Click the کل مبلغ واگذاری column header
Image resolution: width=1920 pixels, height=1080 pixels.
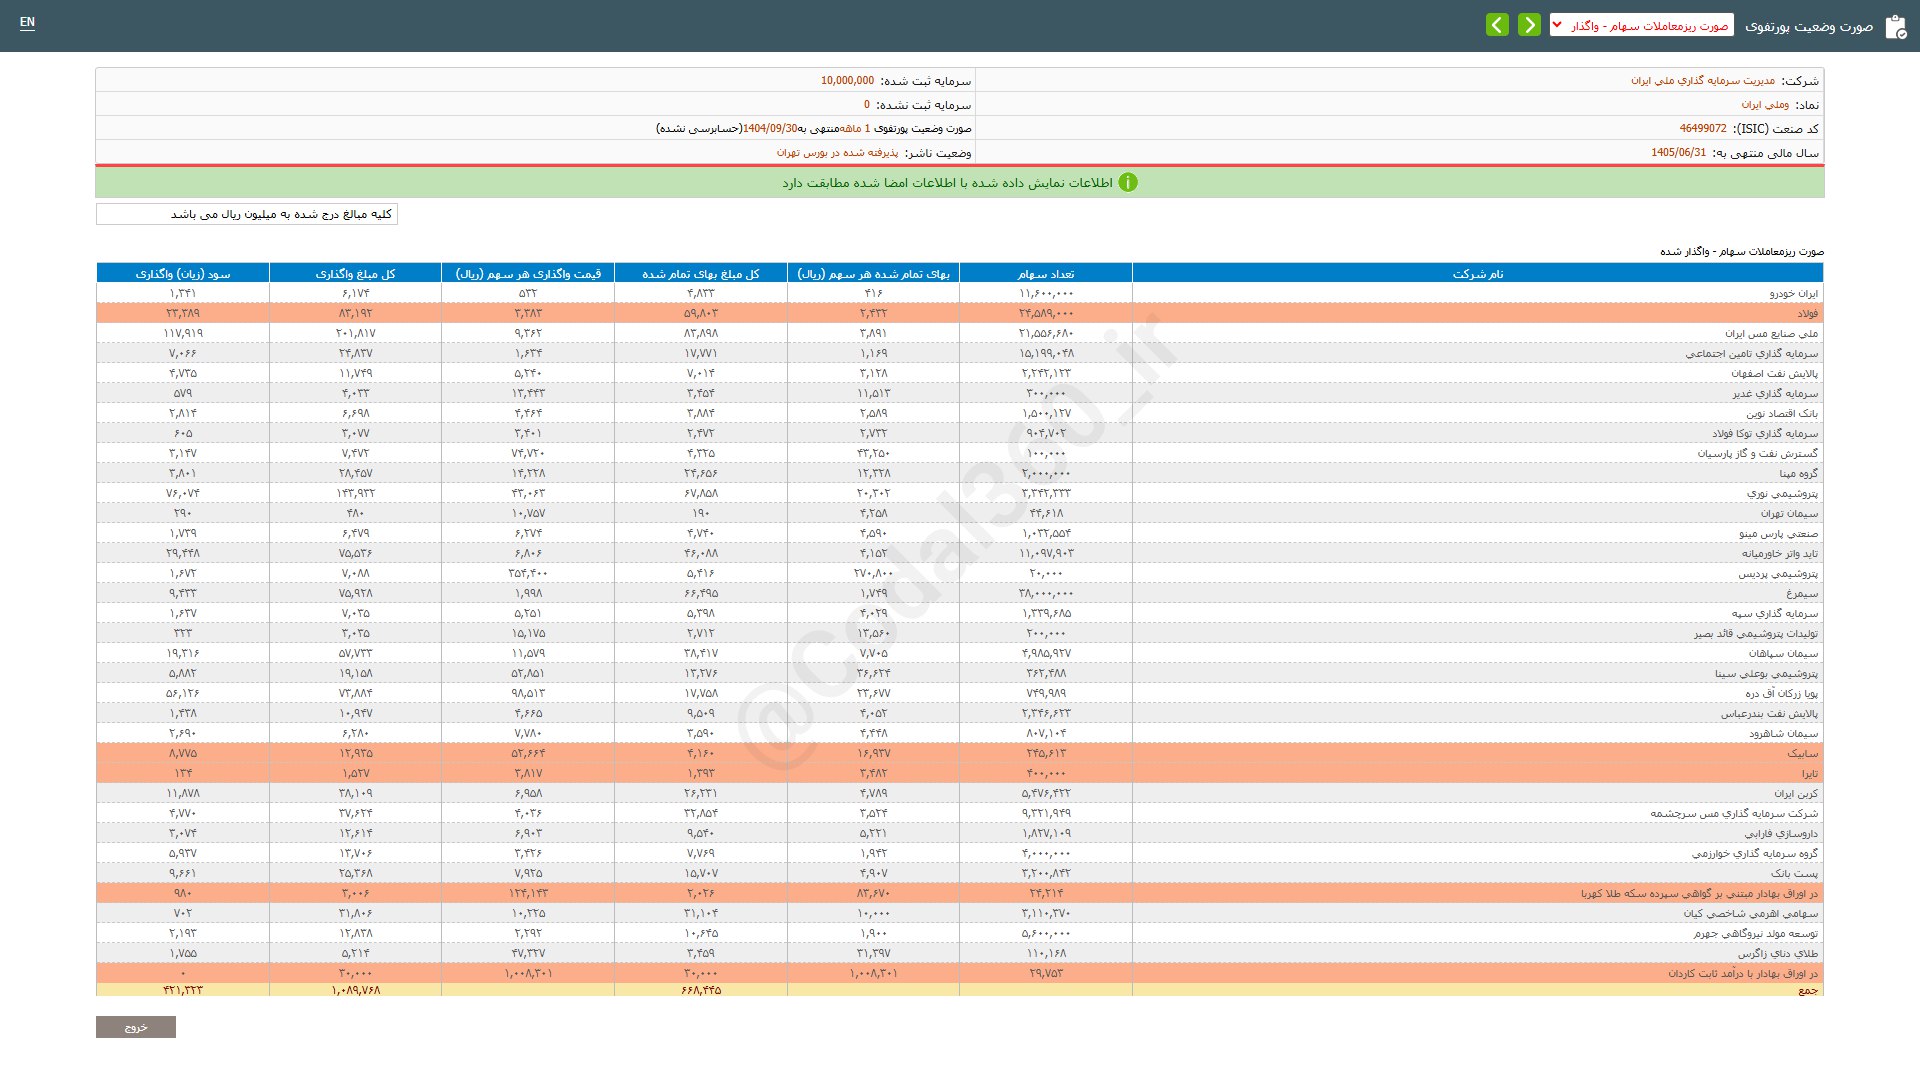coord(355,273)
